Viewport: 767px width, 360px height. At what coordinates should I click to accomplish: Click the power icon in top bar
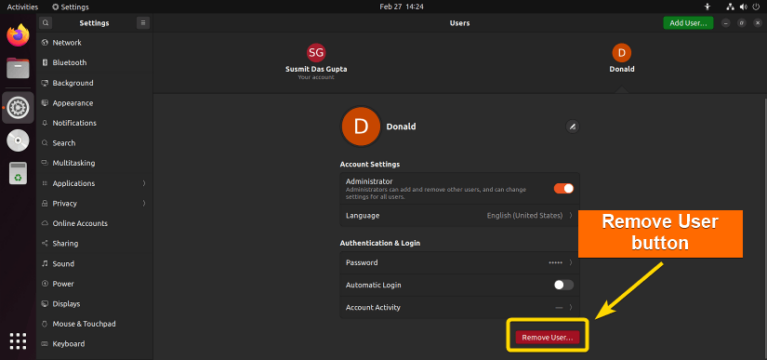(x=756, y=7)
